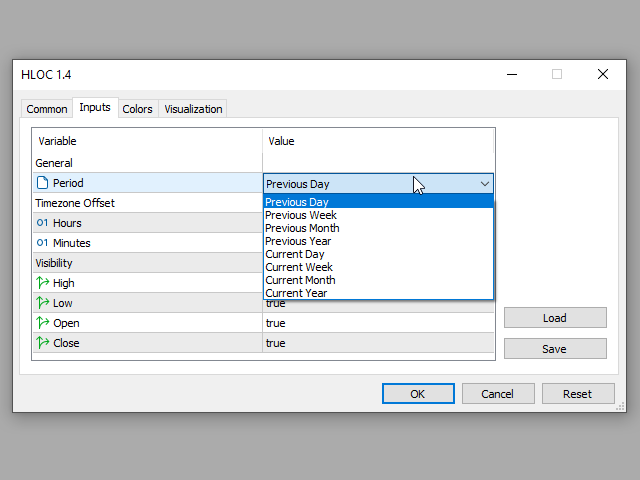Click the green arrow icon beside Open
Screen dimensions: 640x480
coord(42,323)
